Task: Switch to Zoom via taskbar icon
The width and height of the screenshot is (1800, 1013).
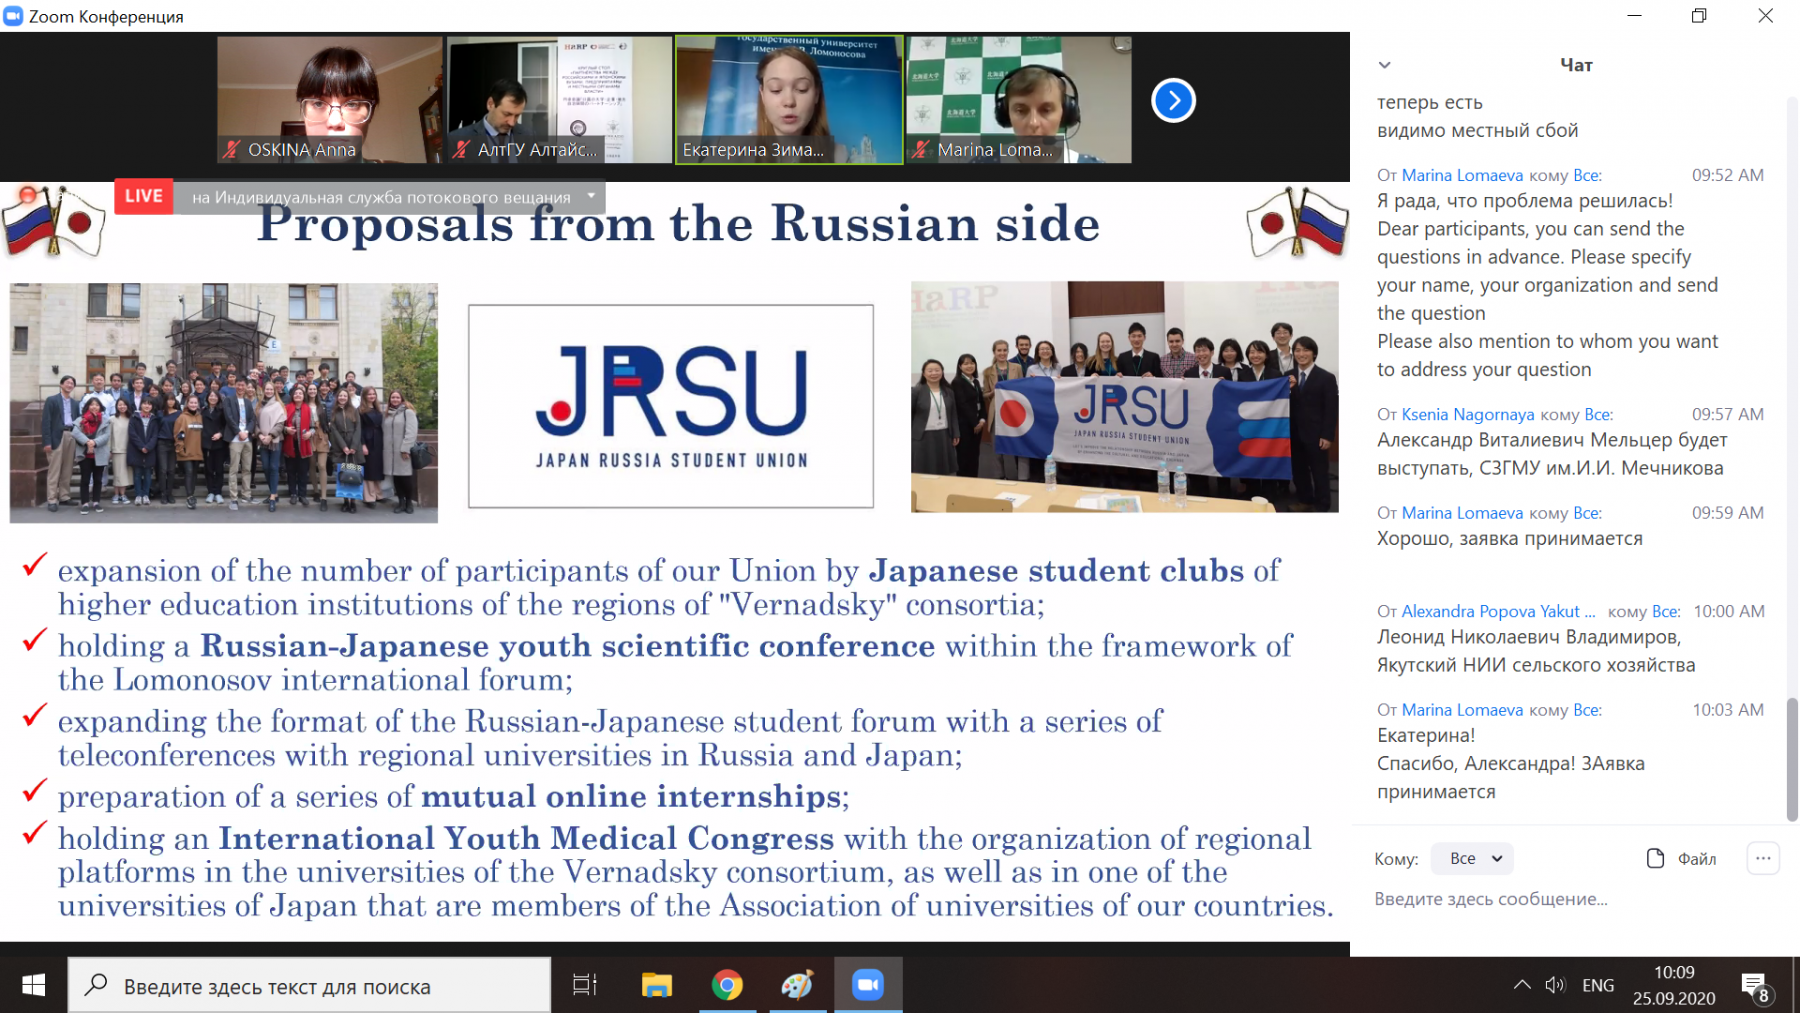Action: click(868, 985)
